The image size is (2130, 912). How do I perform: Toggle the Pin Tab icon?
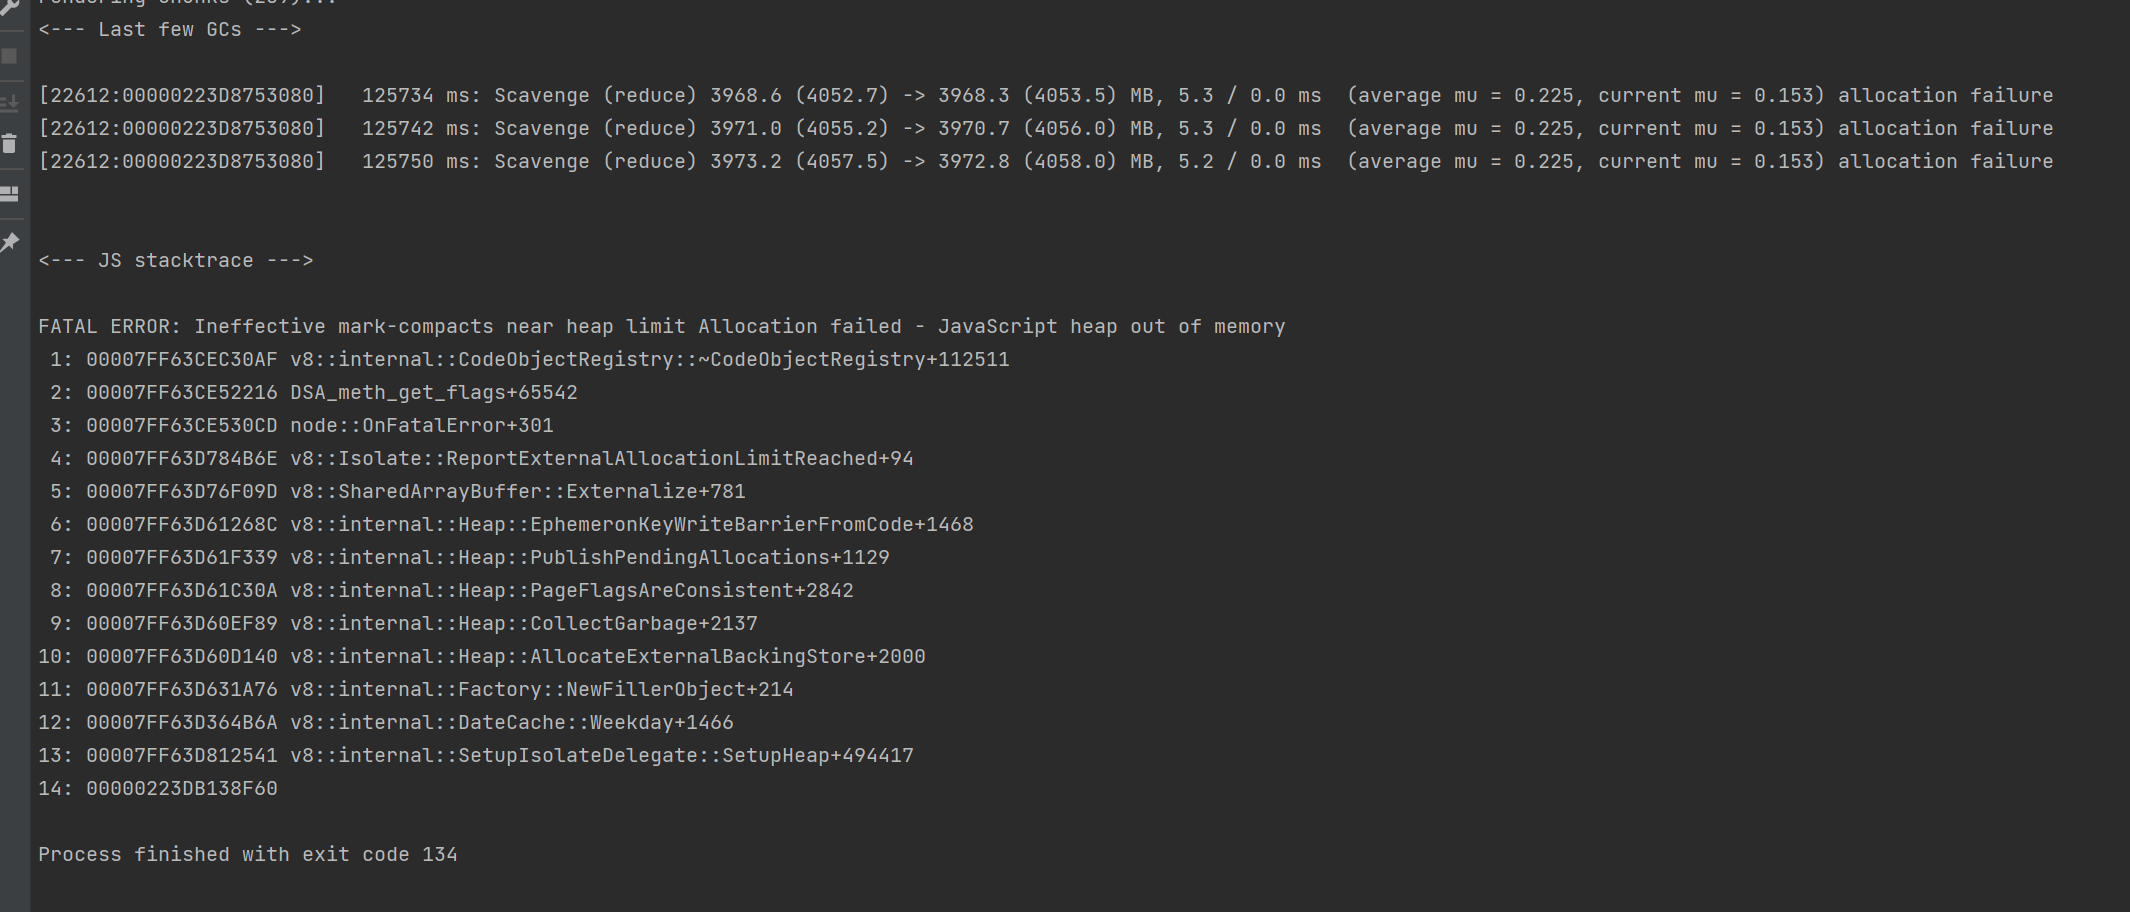click(9, 242)
